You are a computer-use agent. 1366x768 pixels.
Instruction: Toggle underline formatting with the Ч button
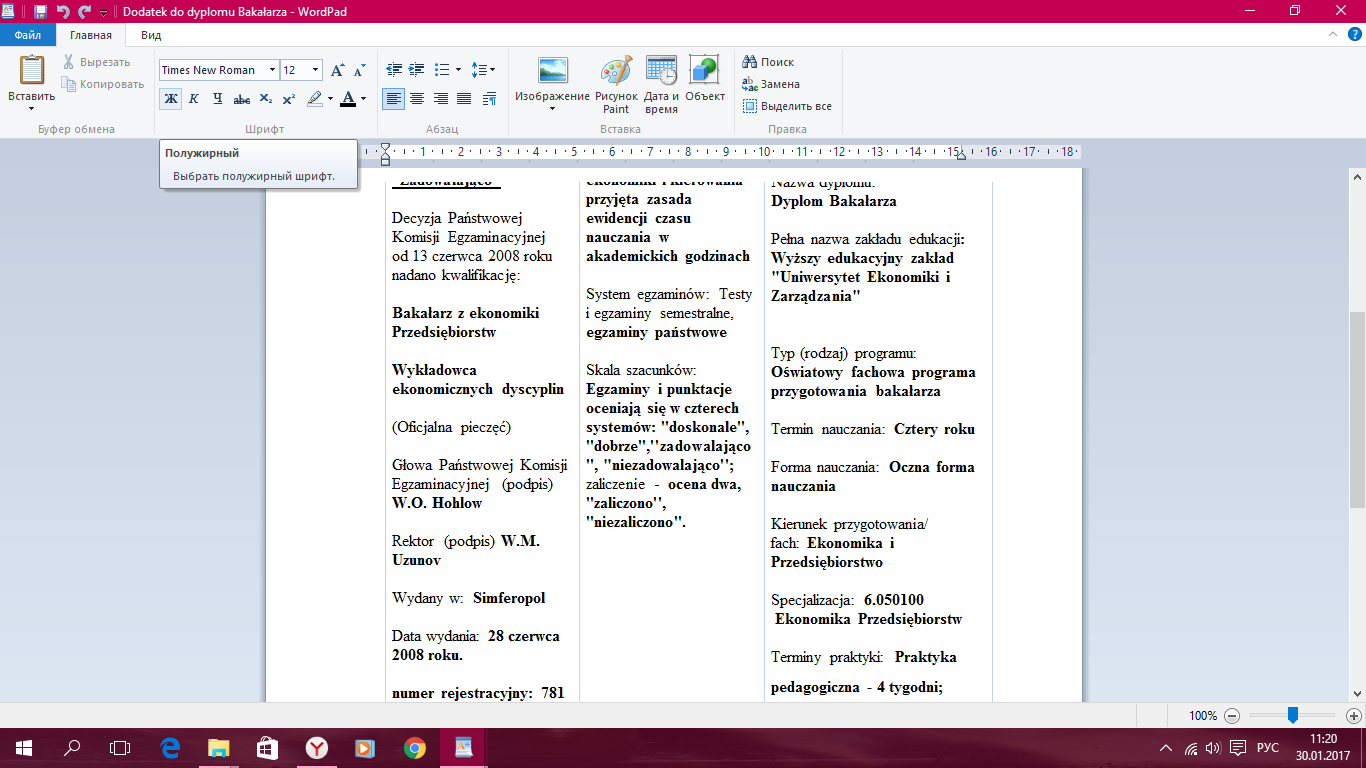point(218,98)
